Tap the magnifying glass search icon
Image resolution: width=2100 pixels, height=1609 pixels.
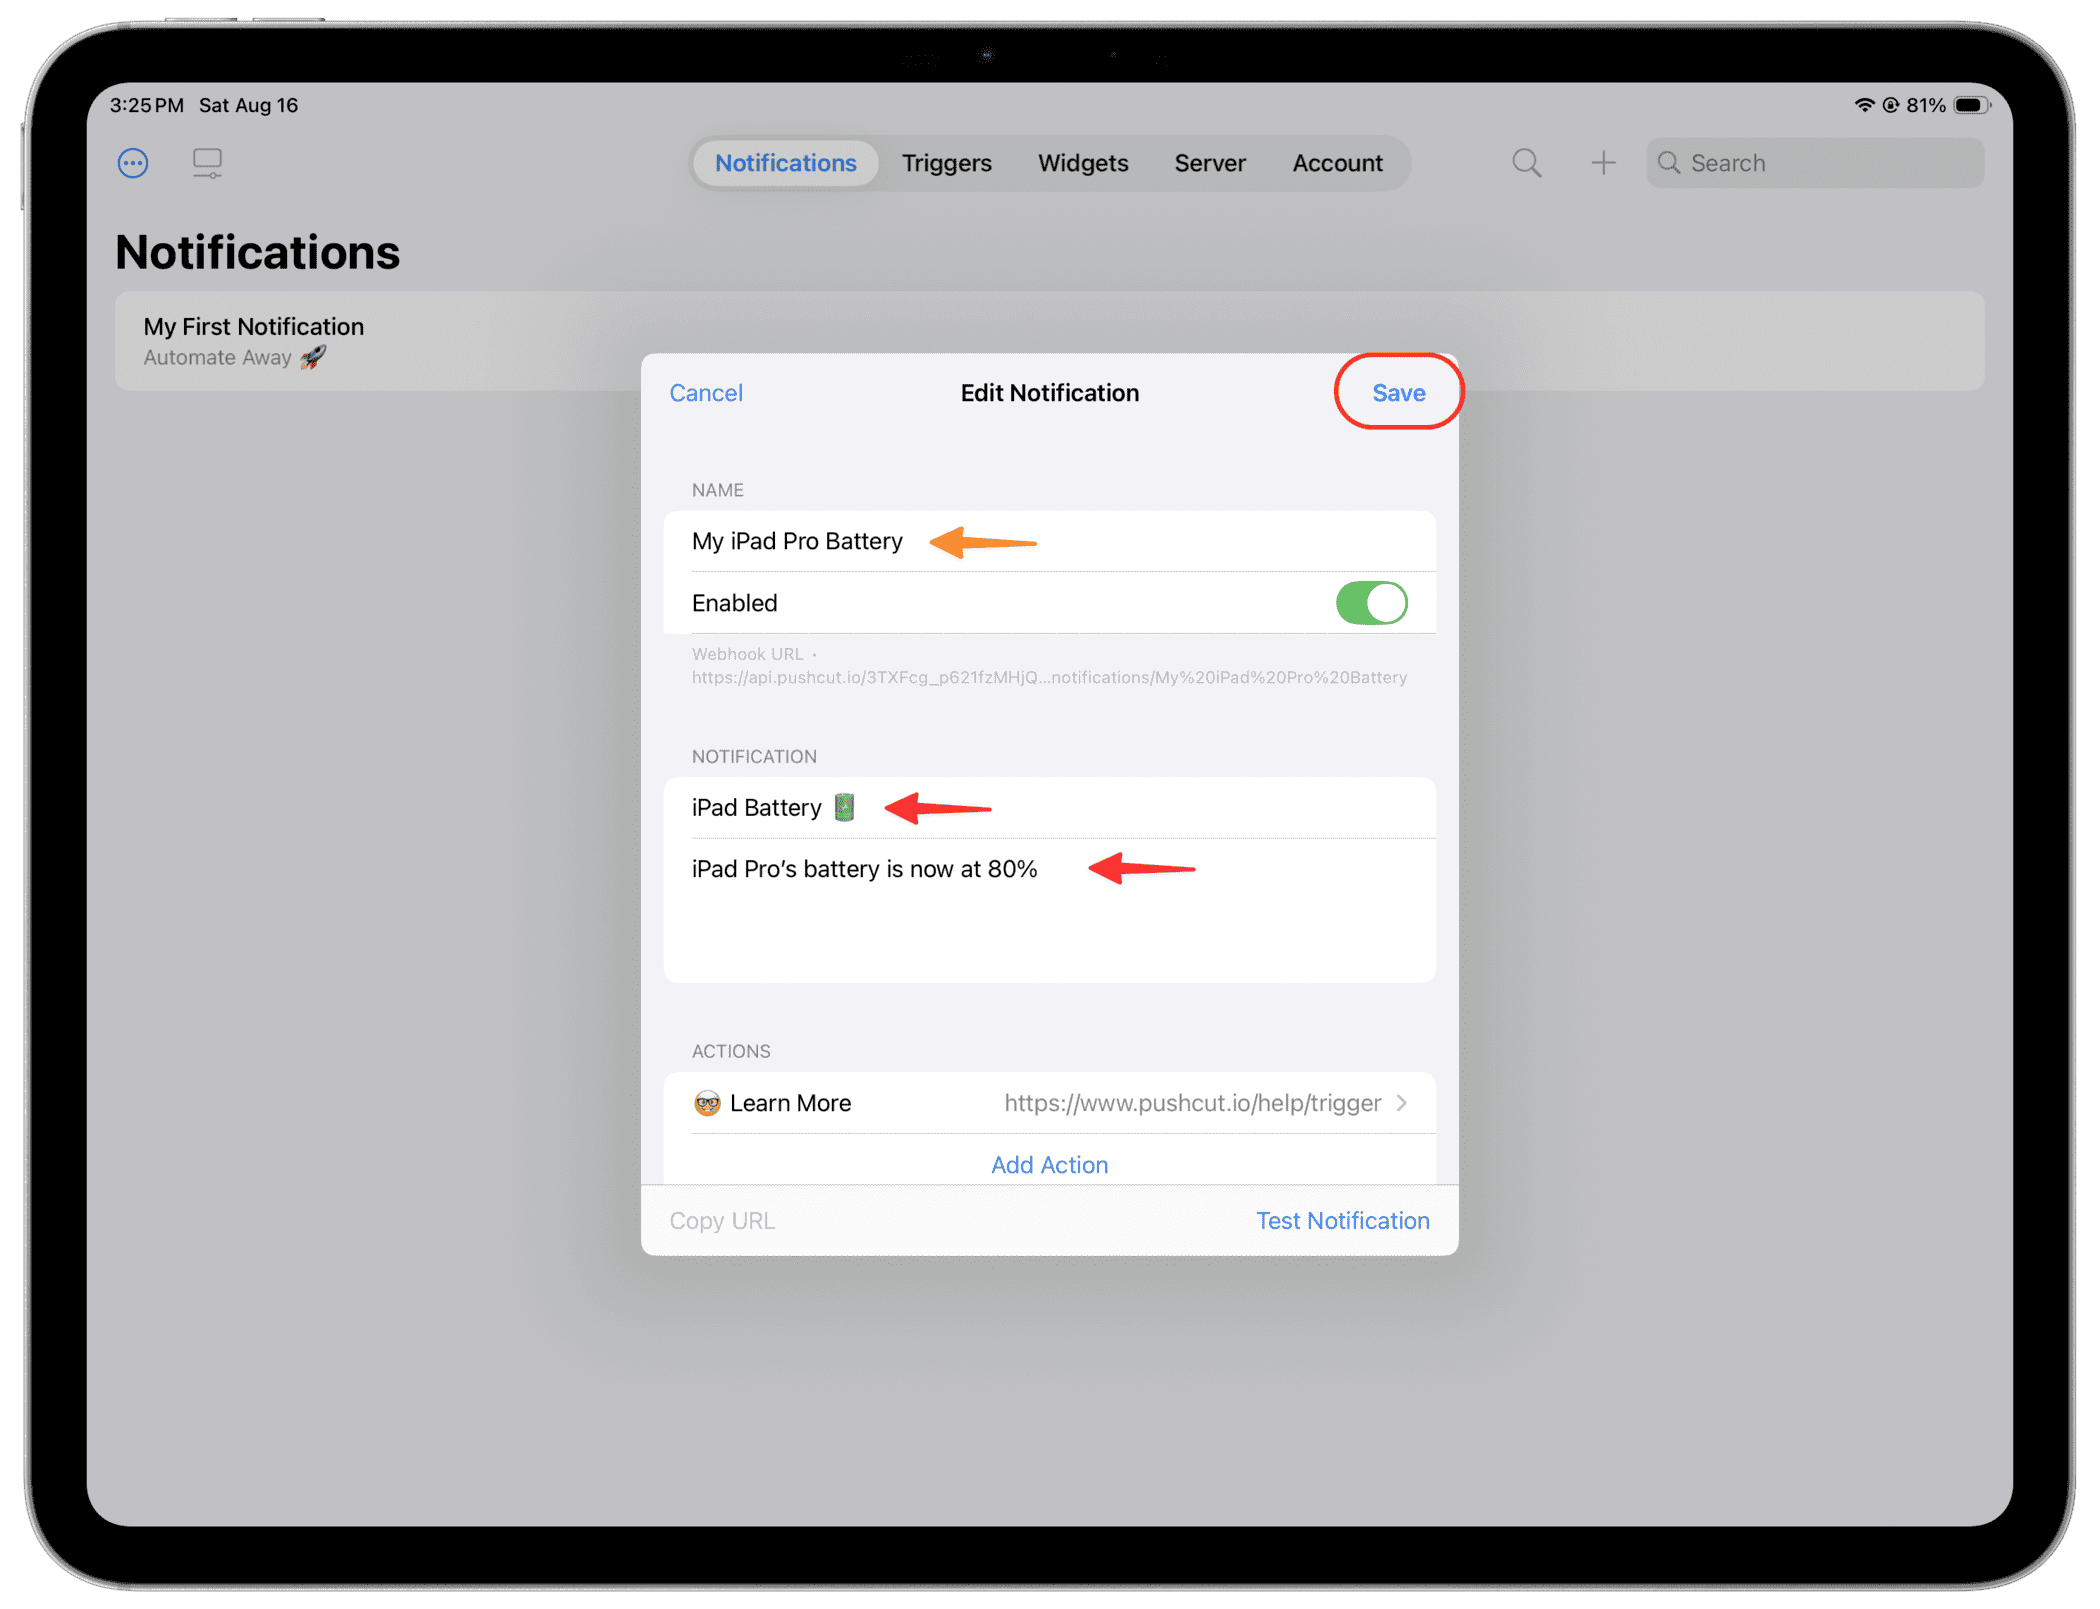[x=1526, y=163]
